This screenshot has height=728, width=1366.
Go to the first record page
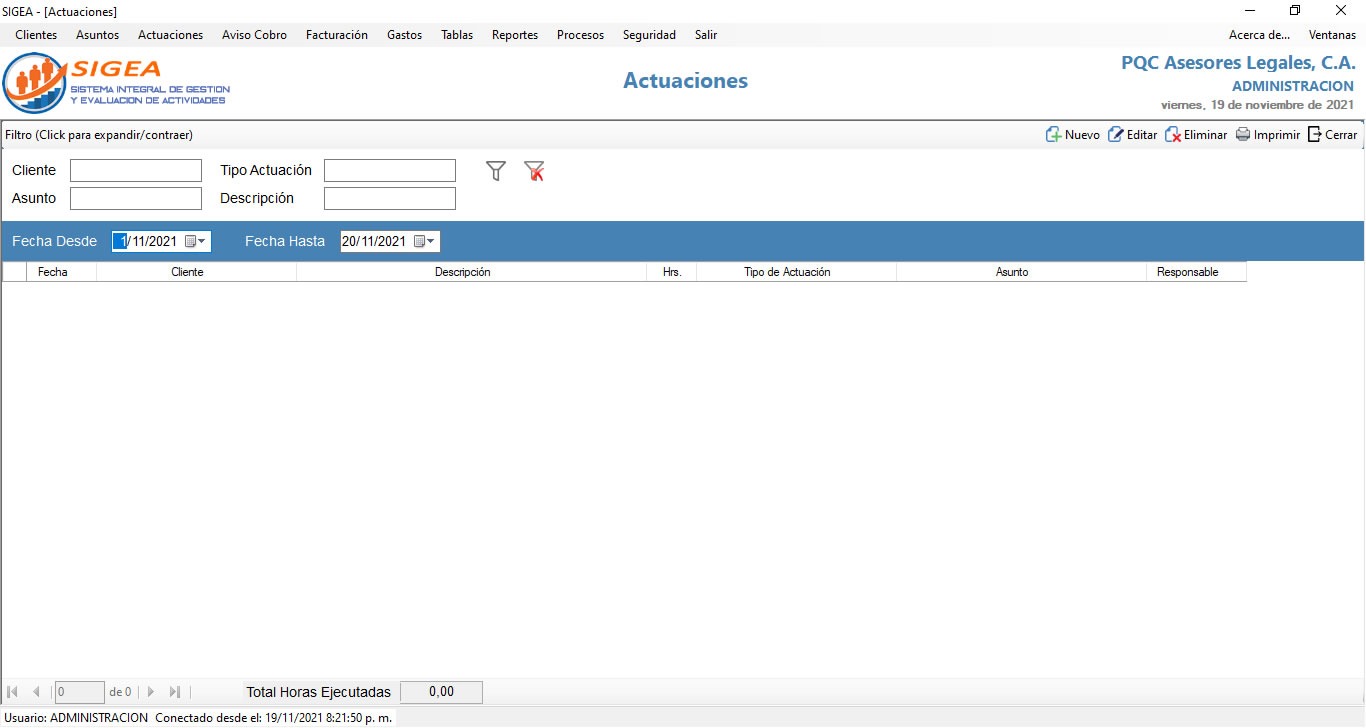pyautogui.click(x=13, y=692)
